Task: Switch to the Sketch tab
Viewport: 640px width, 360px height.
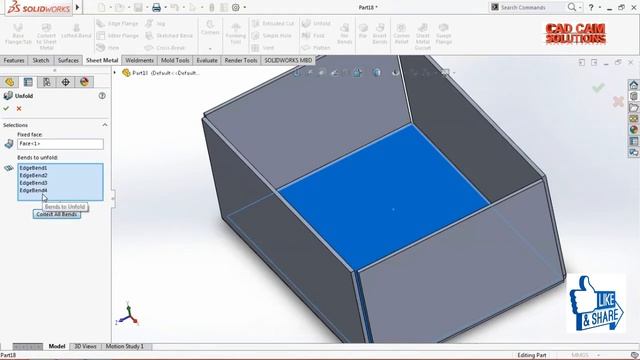Action: coord(41,60)
